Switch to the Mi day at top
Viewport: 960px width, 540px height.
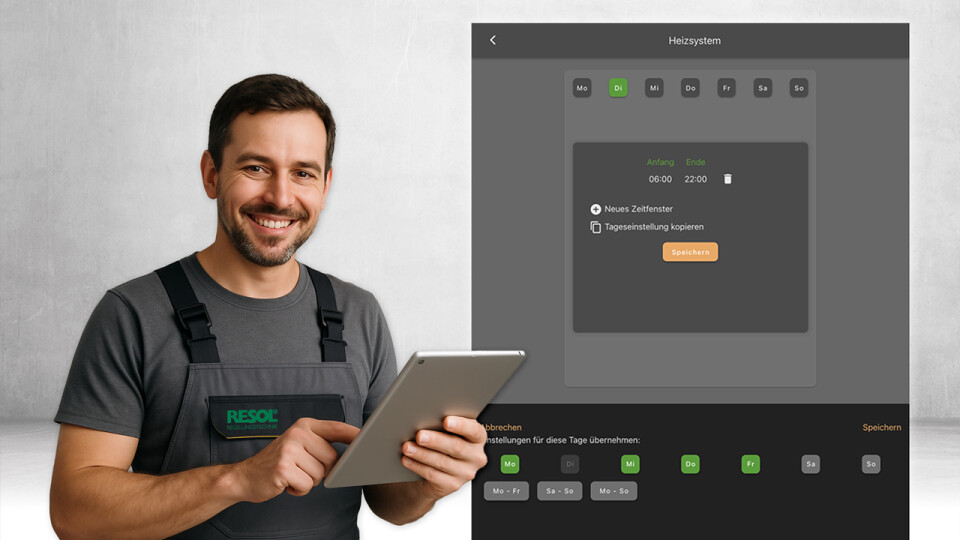point(654,88)
